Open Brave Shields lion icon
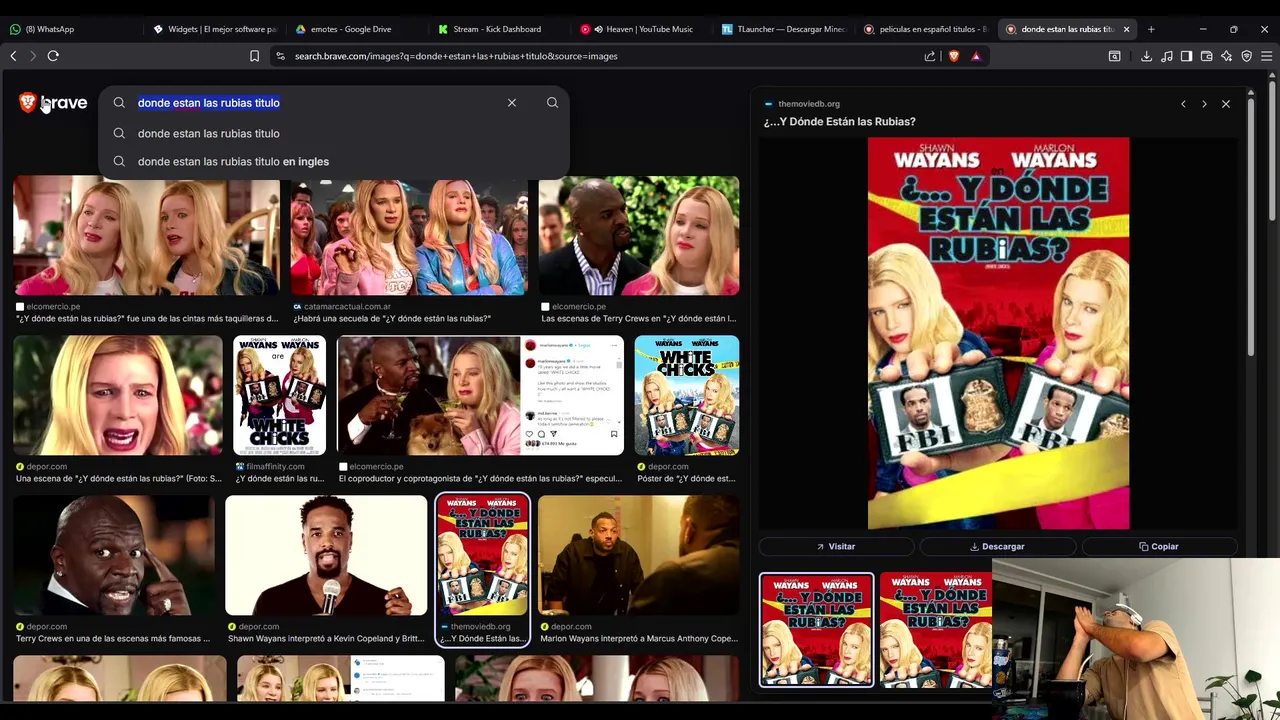The width and height of the screenshot is (1280, 720). point(953,56)
